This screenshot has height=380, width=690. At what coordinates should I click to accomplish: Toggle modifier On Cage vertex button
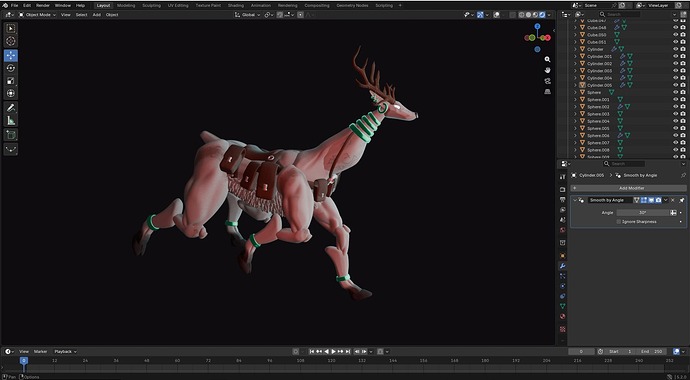pyautogui.click(x=636, y=200)
